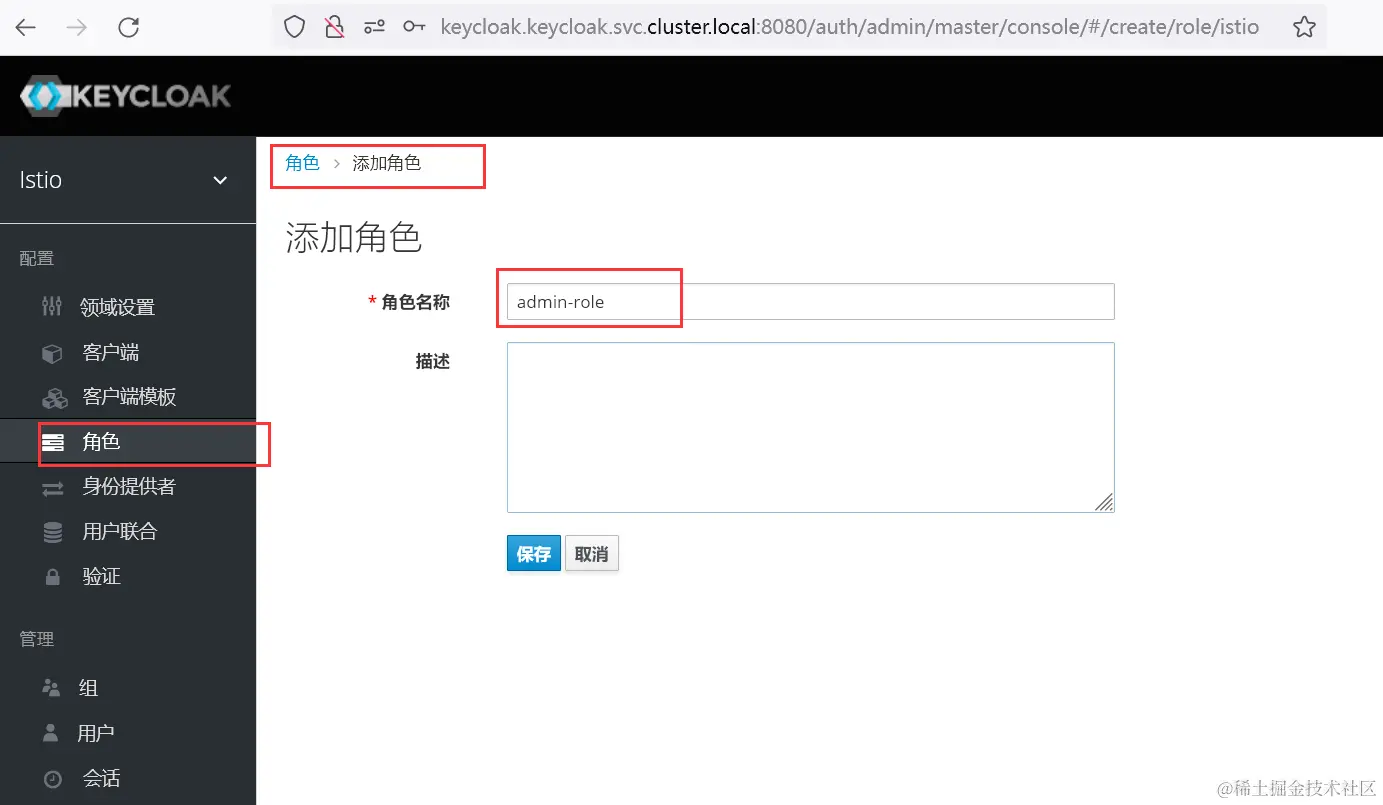Open 用户联合 menu item
1383x805 pixels.
120,532
